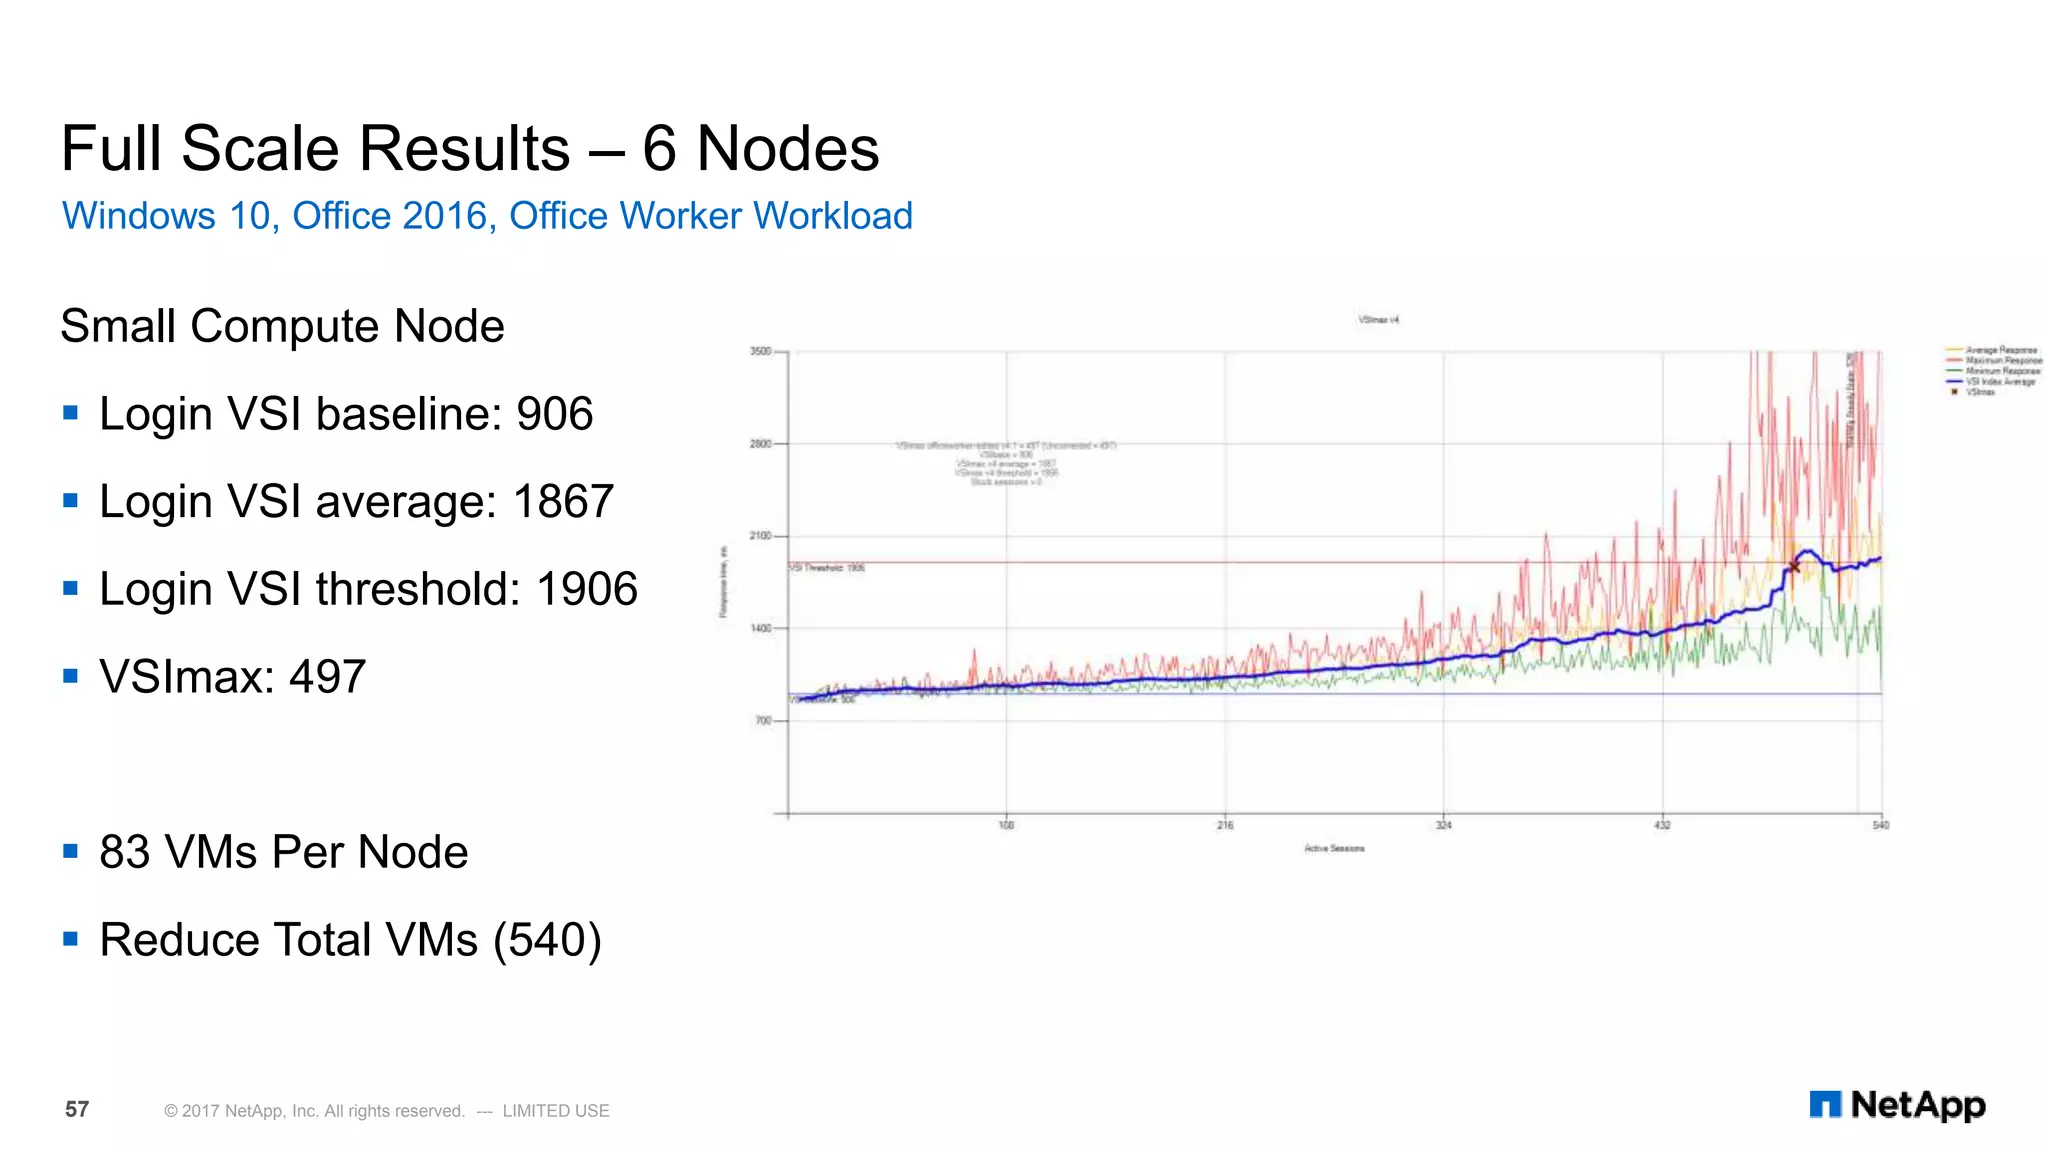Select the subtitle "Windows 10, Office 2016, Office Worker Workload"
The height and width of the screenshot is (1152, 2048).
point(487,216)
